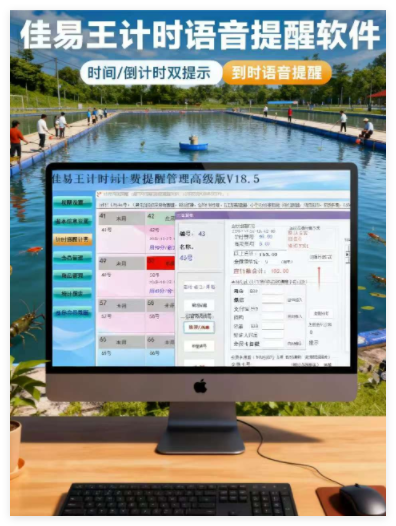Select seat card number 66
This screenshot has width=396, height=526.
(160, 350)
